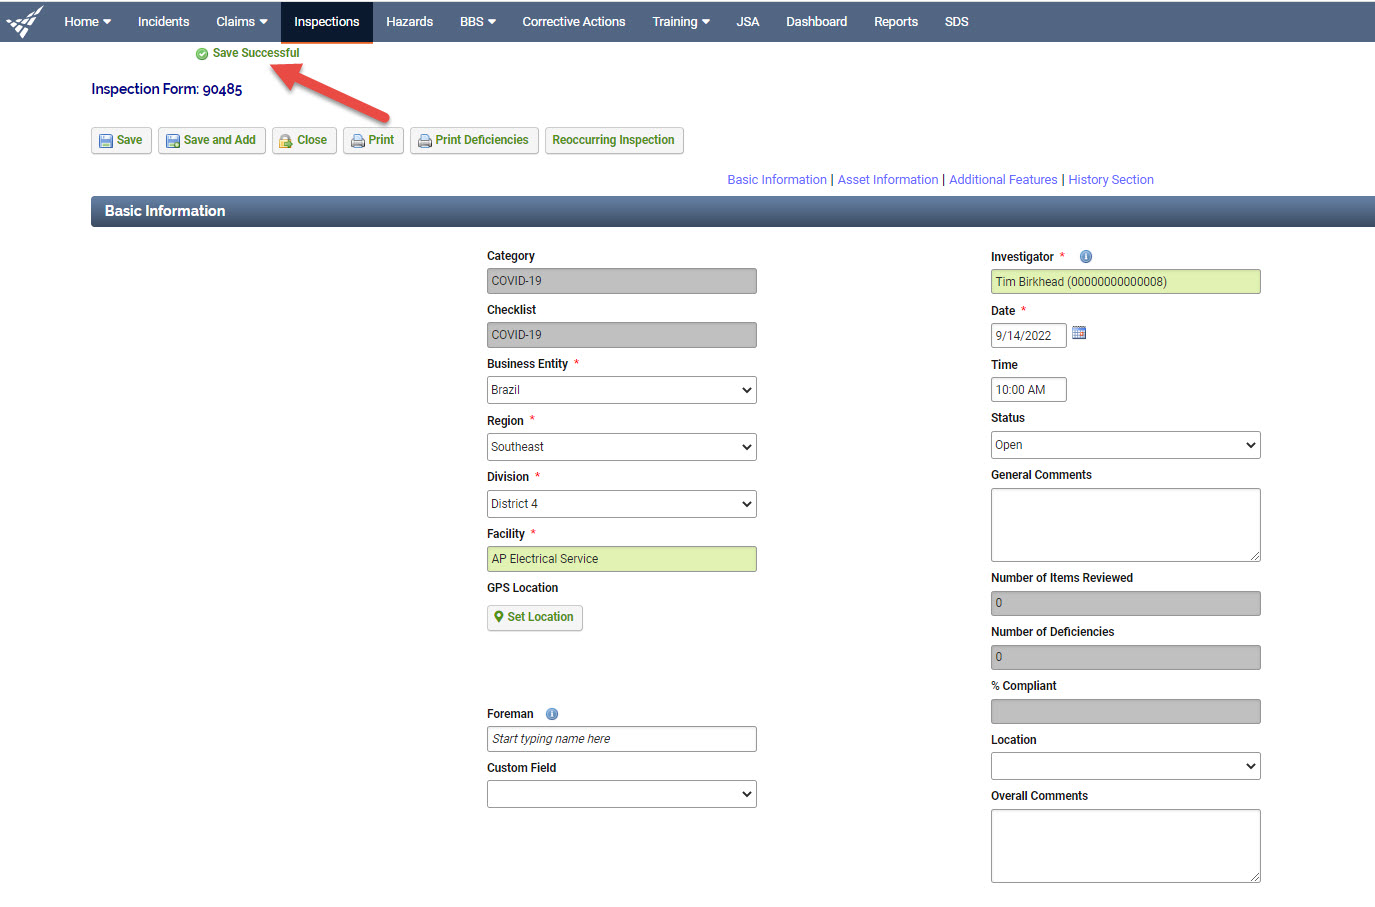Click the calendar icon next to the Date field
Screen dimensions: 1375x907
click(x=1079, y=332)
